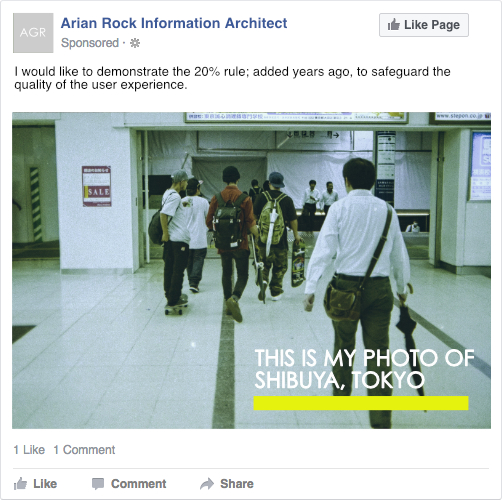Open the 1 Comment count link

tap(84, 450)
